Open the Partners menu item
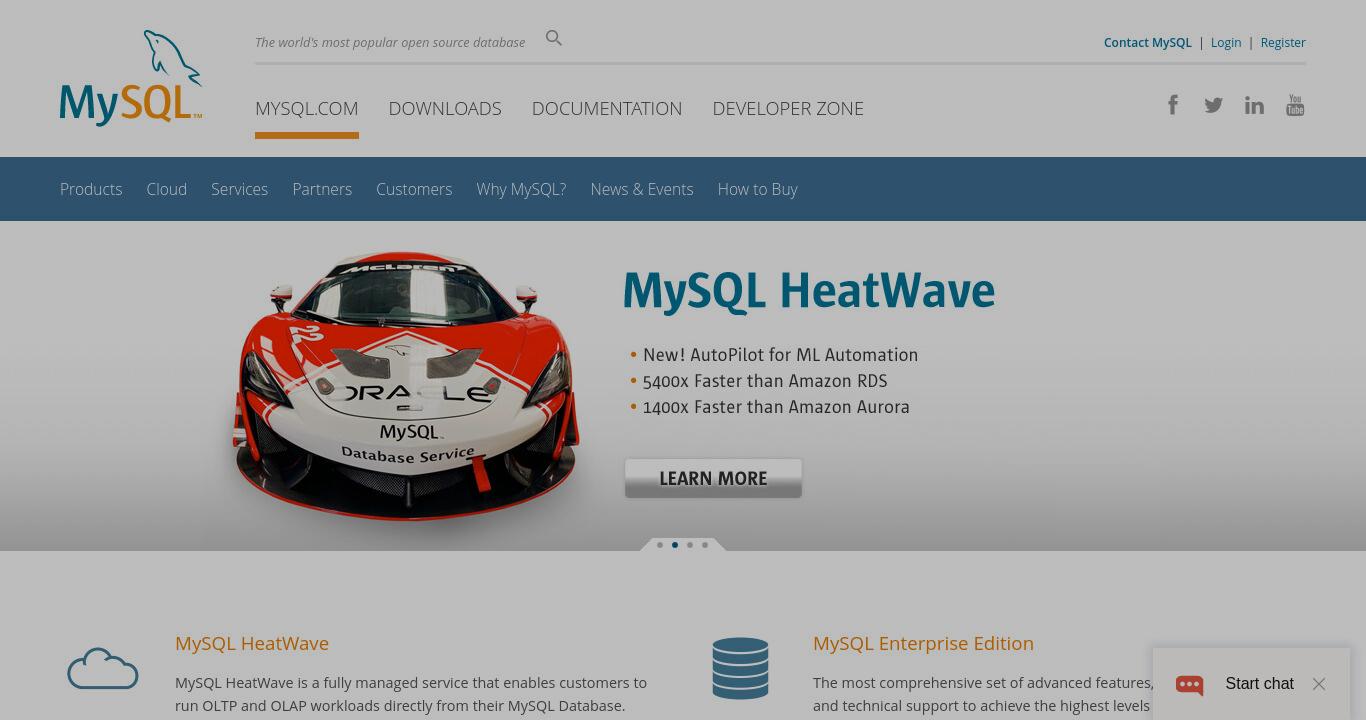This screenshot has height=720, width=1366. [x=322, y=189]
